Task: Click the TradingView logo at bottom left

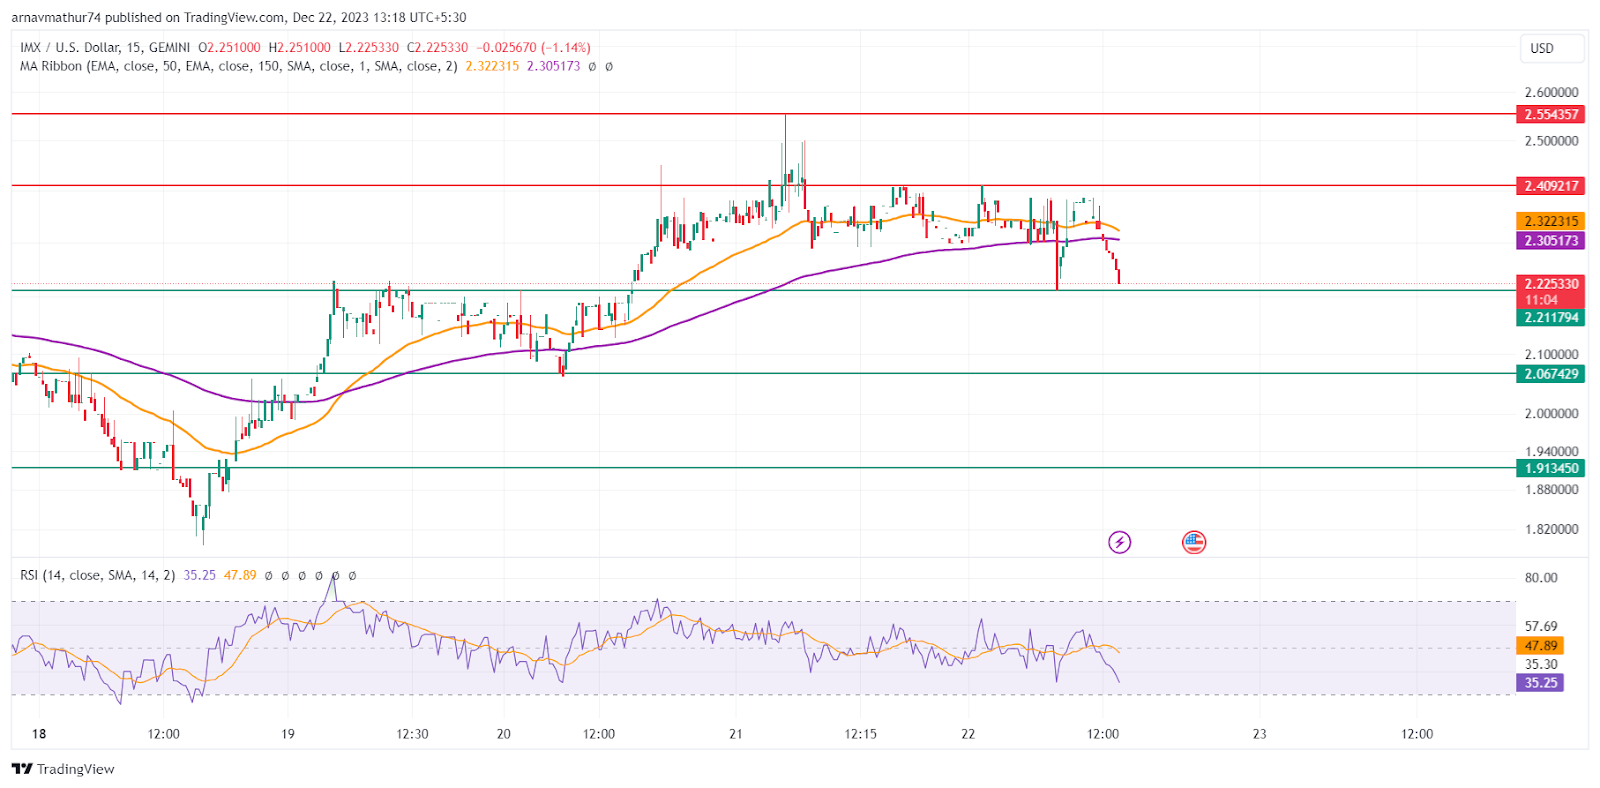Action: coord(63,769)
